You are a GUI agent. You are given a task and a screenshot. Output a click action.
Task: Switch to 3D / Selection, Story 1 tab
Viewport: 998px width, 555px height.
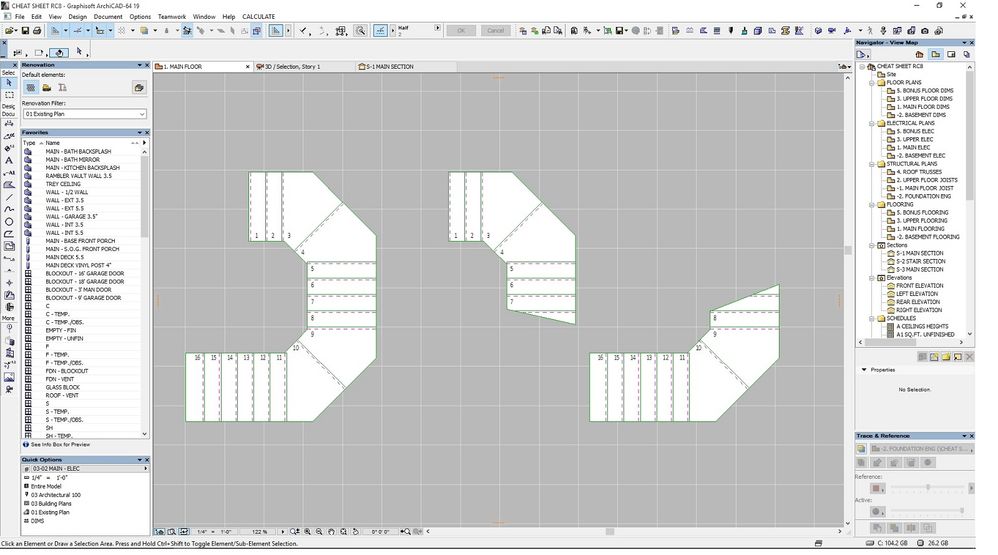pyautogui.click(x=304, y=66)
